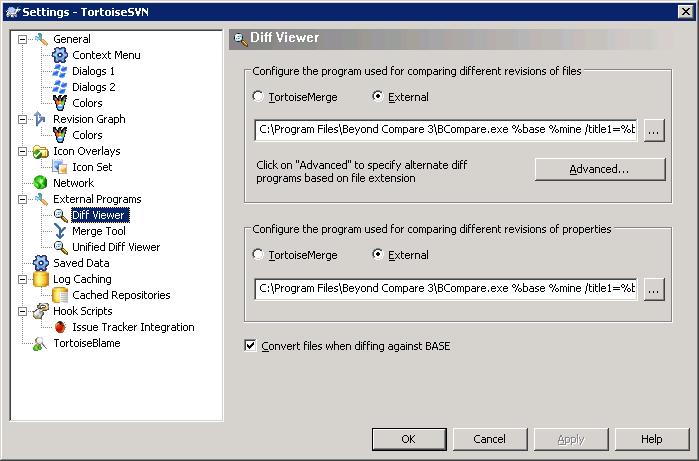
Task: Select TortoiseMerge for comparing files
Action: [x=258, y=97]
